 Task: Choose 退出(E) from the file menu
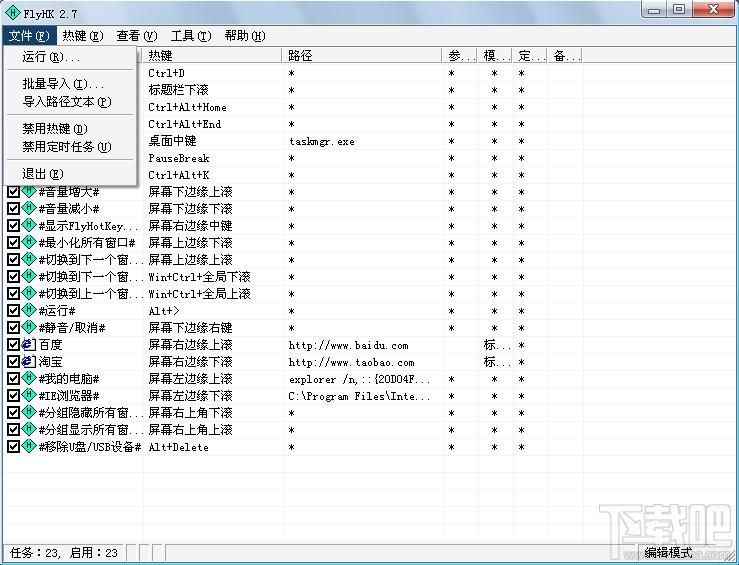[x=70, y=174]
